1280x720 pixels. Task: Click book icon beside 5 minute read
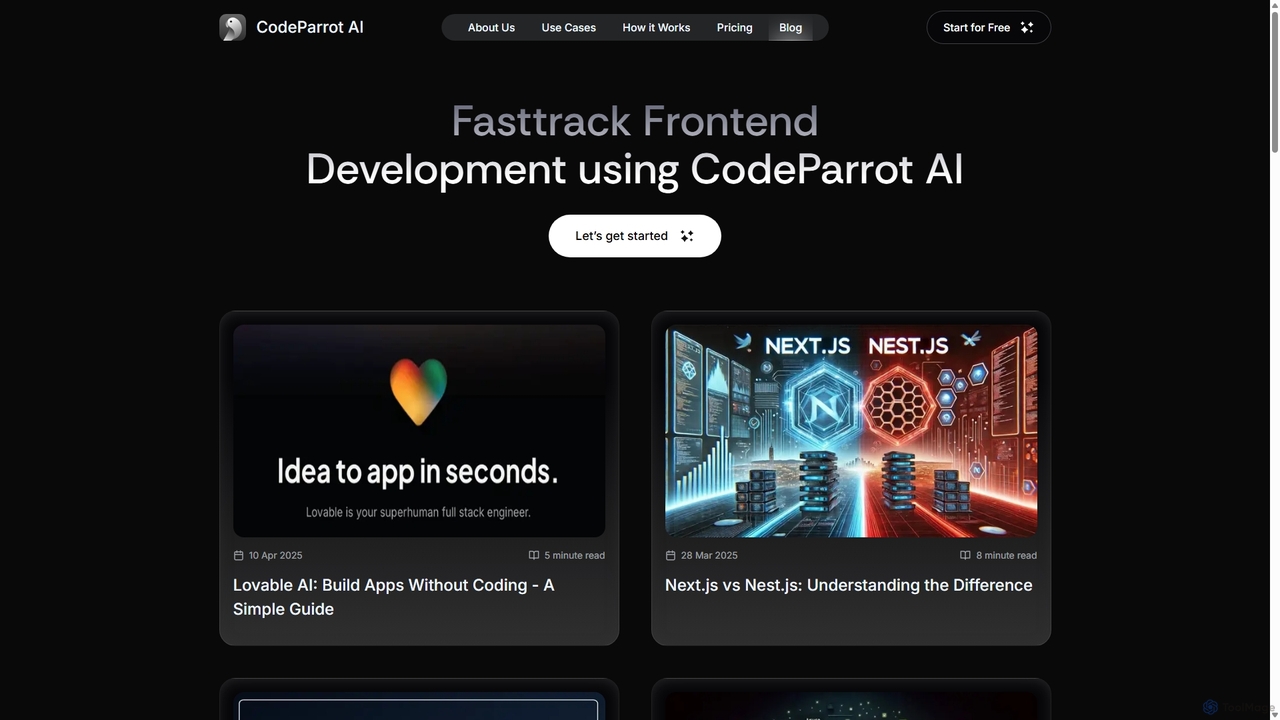[534, 555]
